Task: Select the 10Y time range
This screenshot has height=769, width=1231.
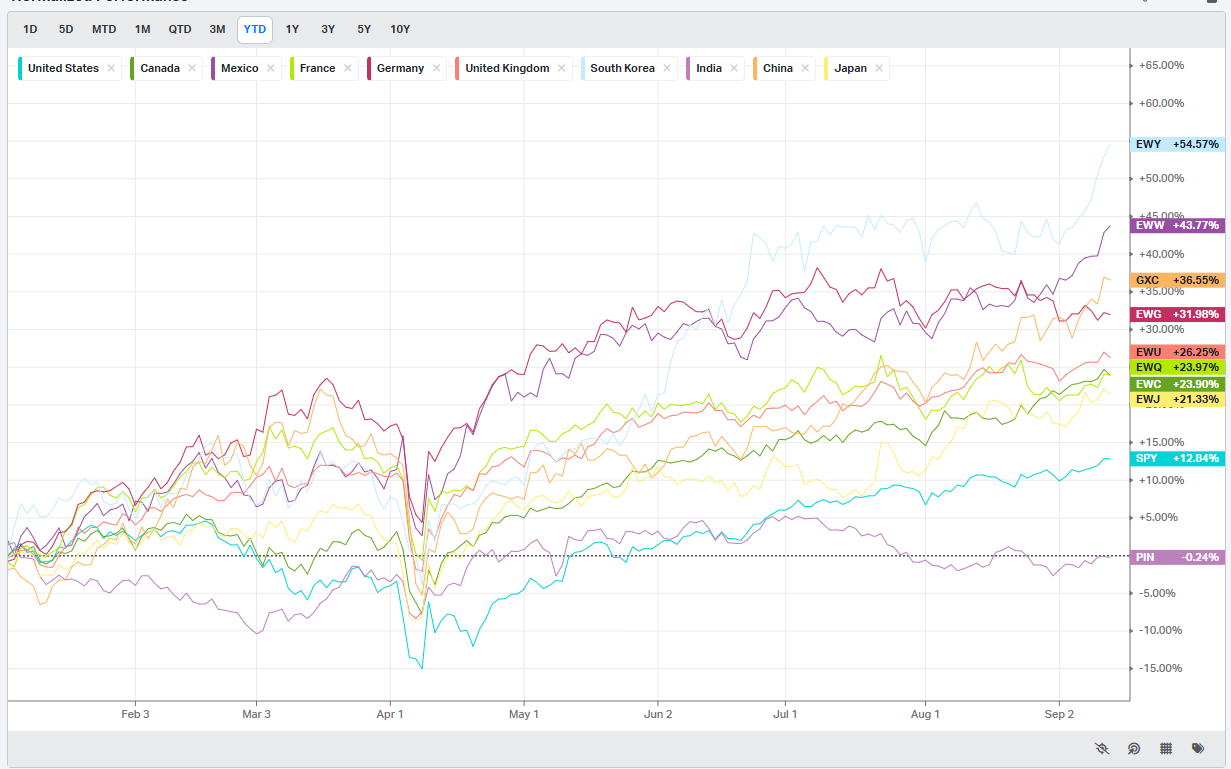Action: point(400,29)
